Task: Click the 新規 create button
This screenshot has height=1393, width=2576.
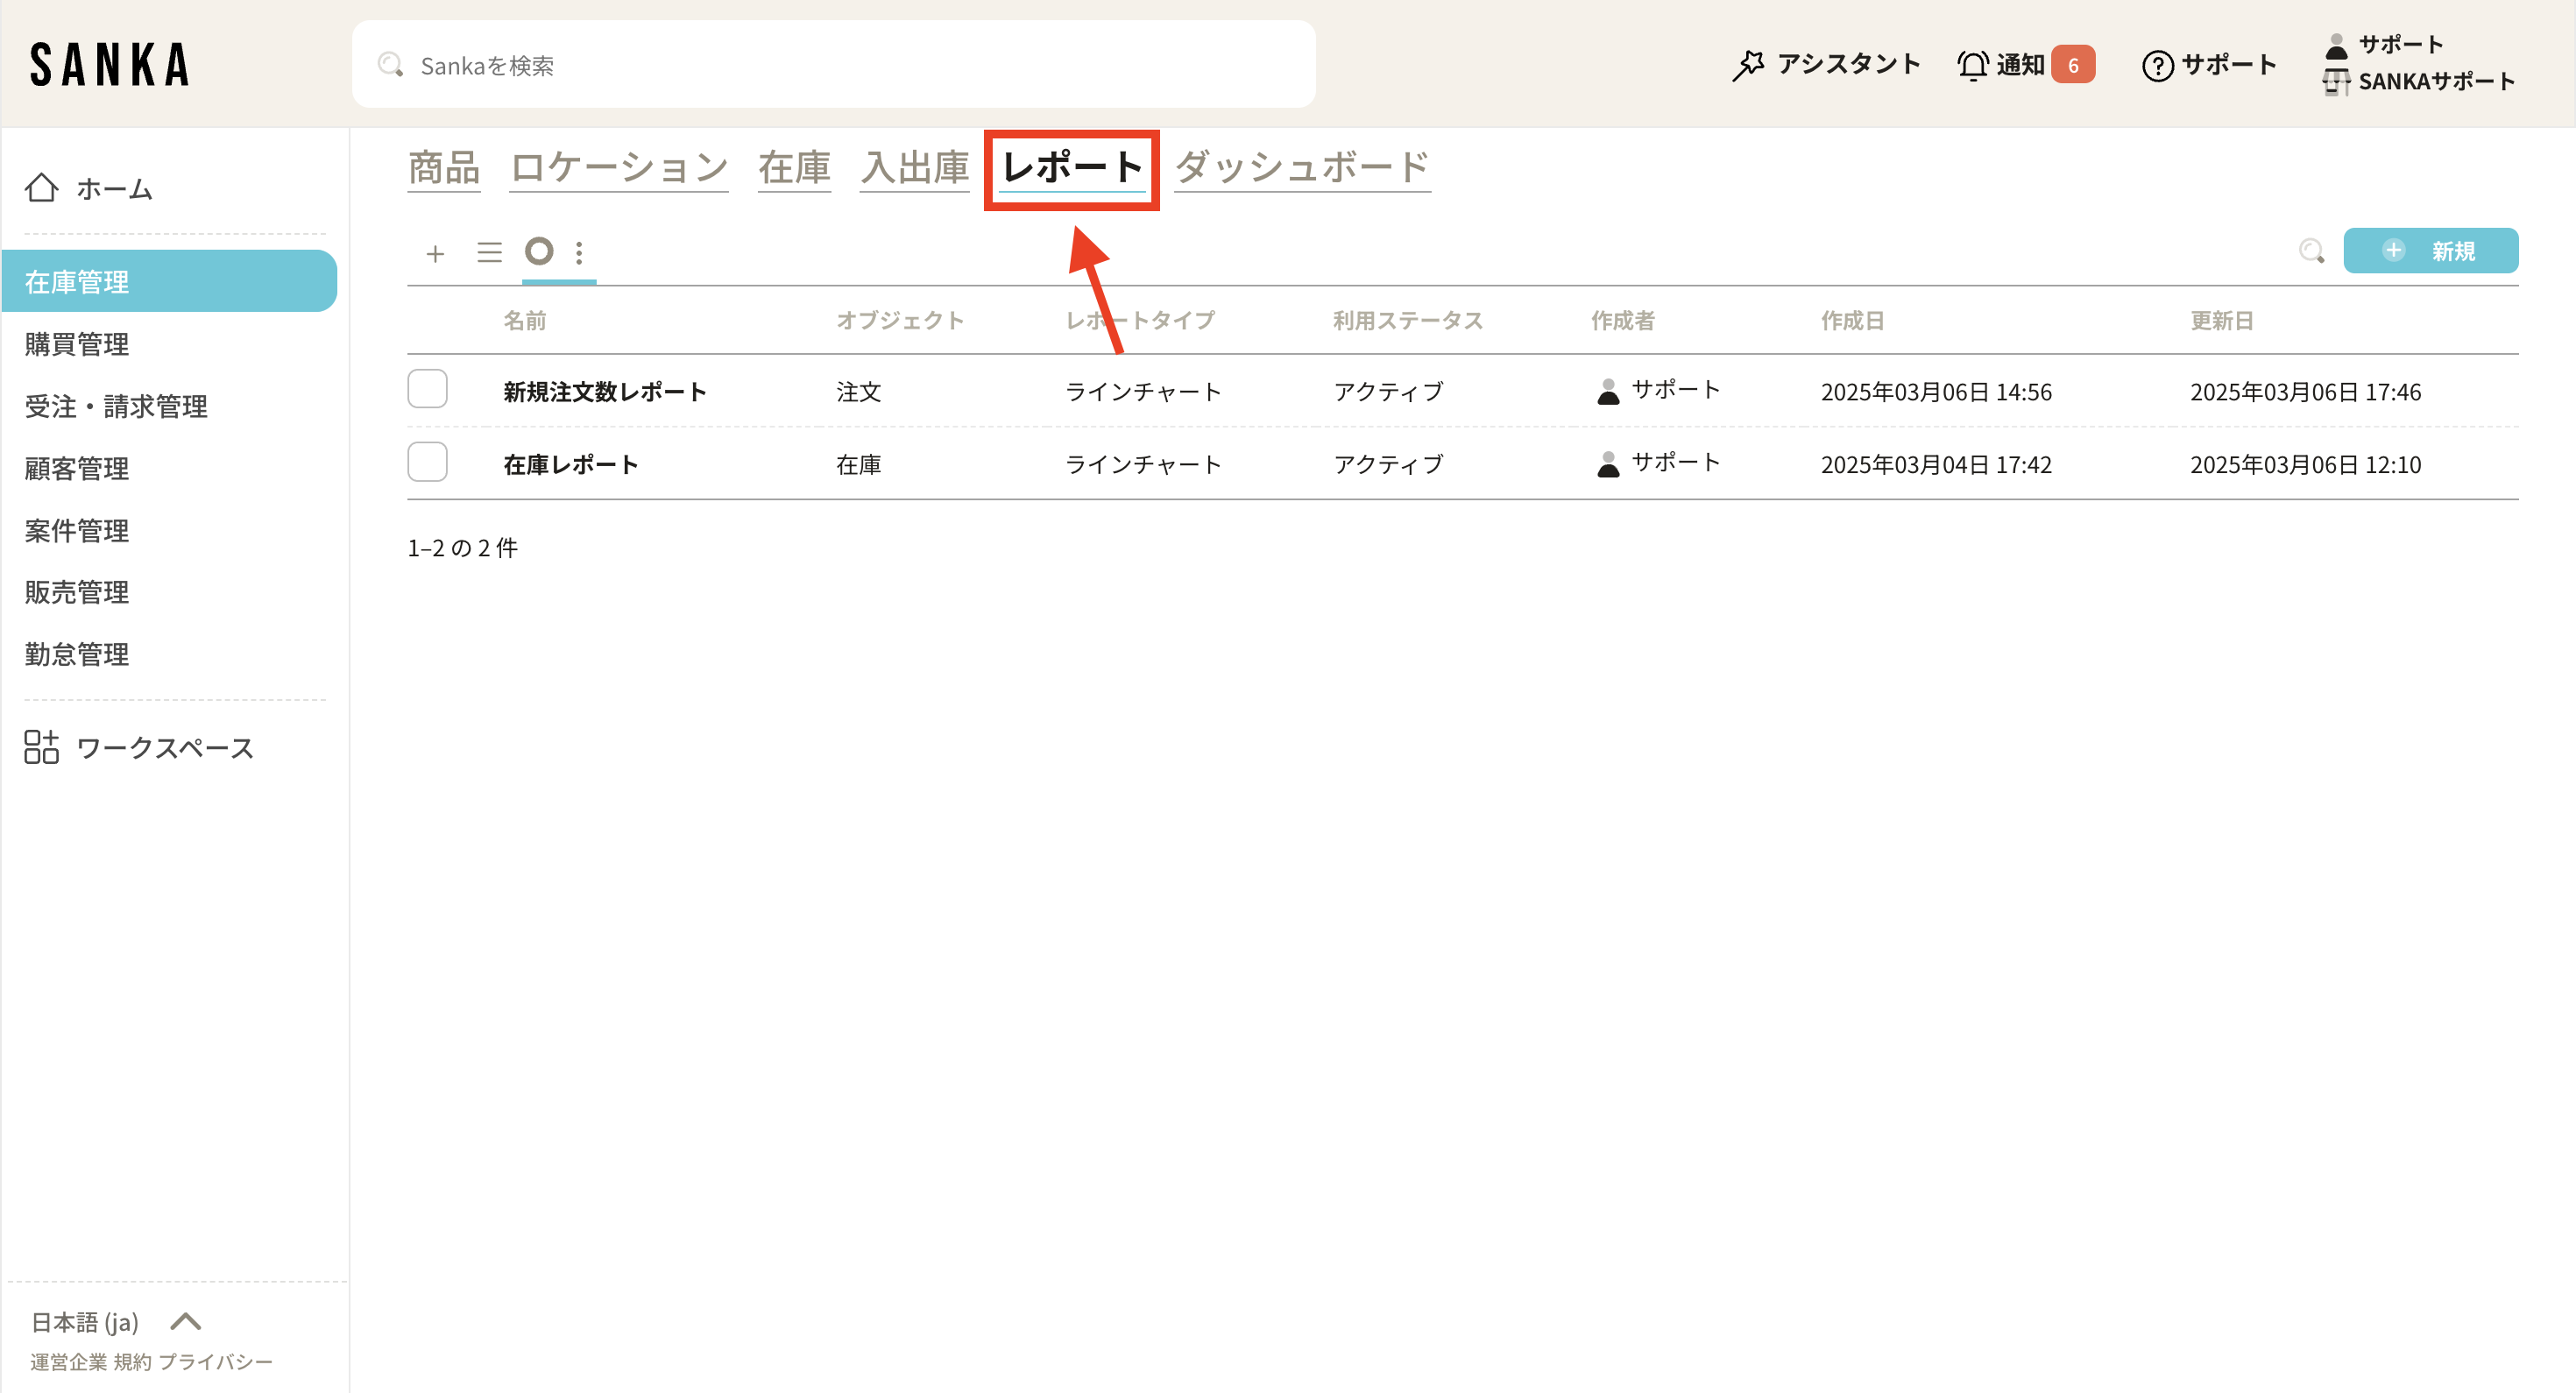Action: (2430, 251)
